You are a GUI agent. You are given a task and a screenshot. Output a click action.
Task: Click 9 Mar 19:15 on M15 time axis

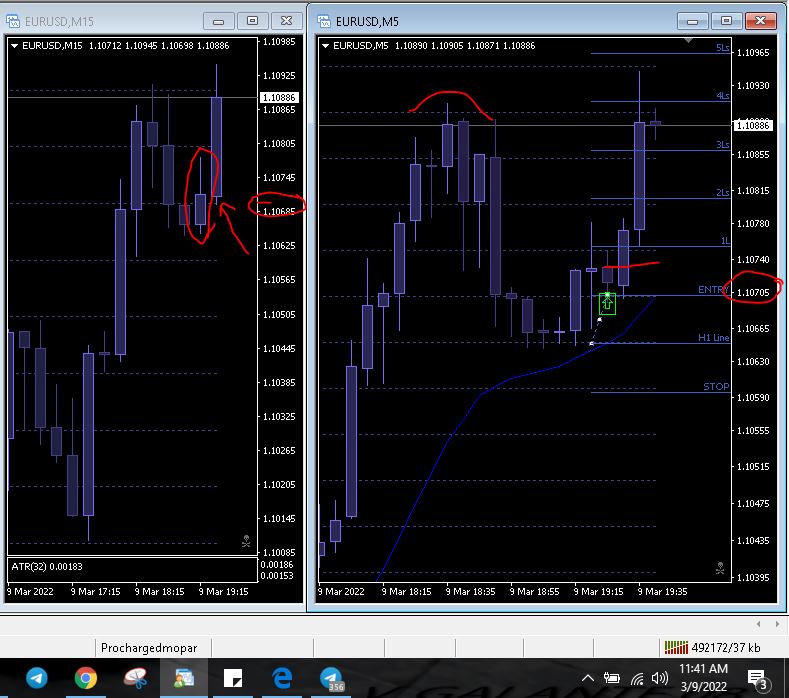223,592
